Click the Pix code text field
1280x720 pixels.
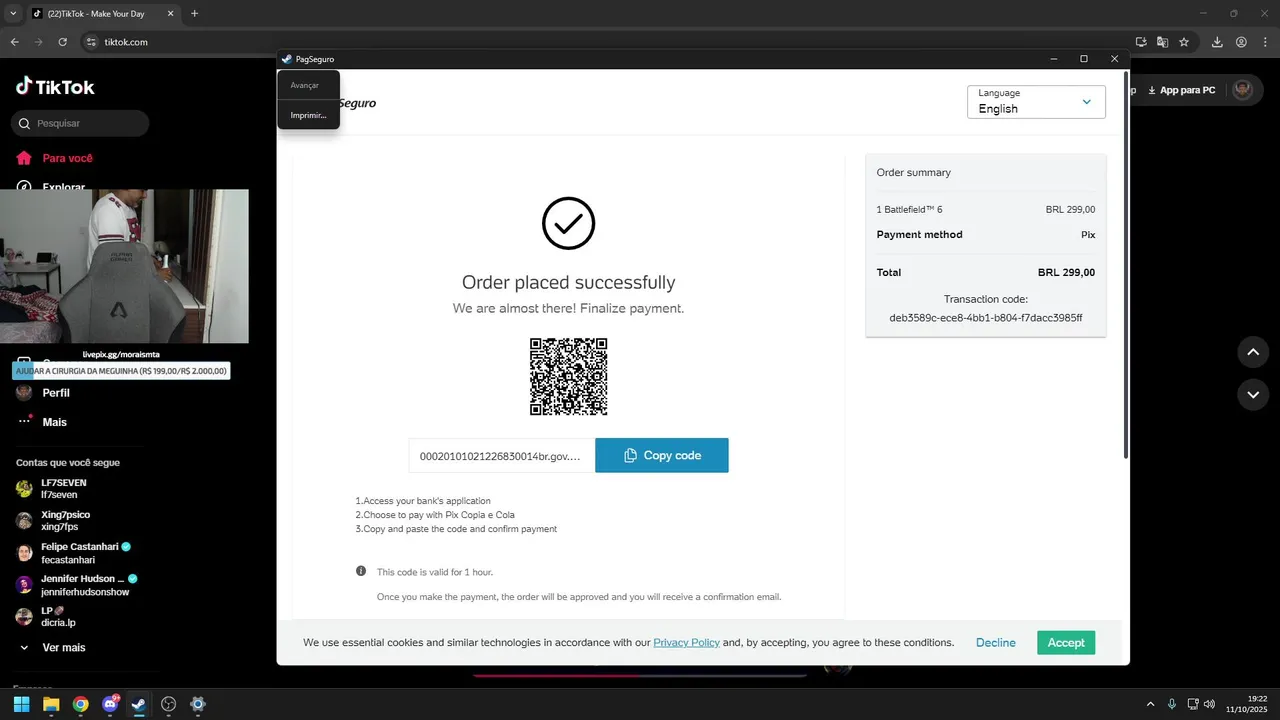(x=501, y=455)
